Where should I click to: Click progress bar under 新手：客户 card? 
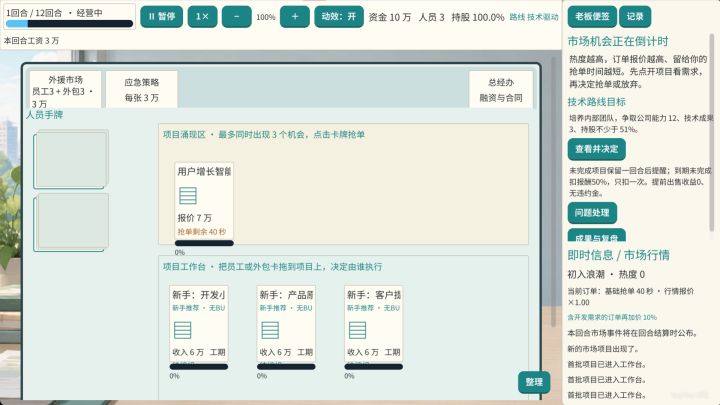pos(374,366)
